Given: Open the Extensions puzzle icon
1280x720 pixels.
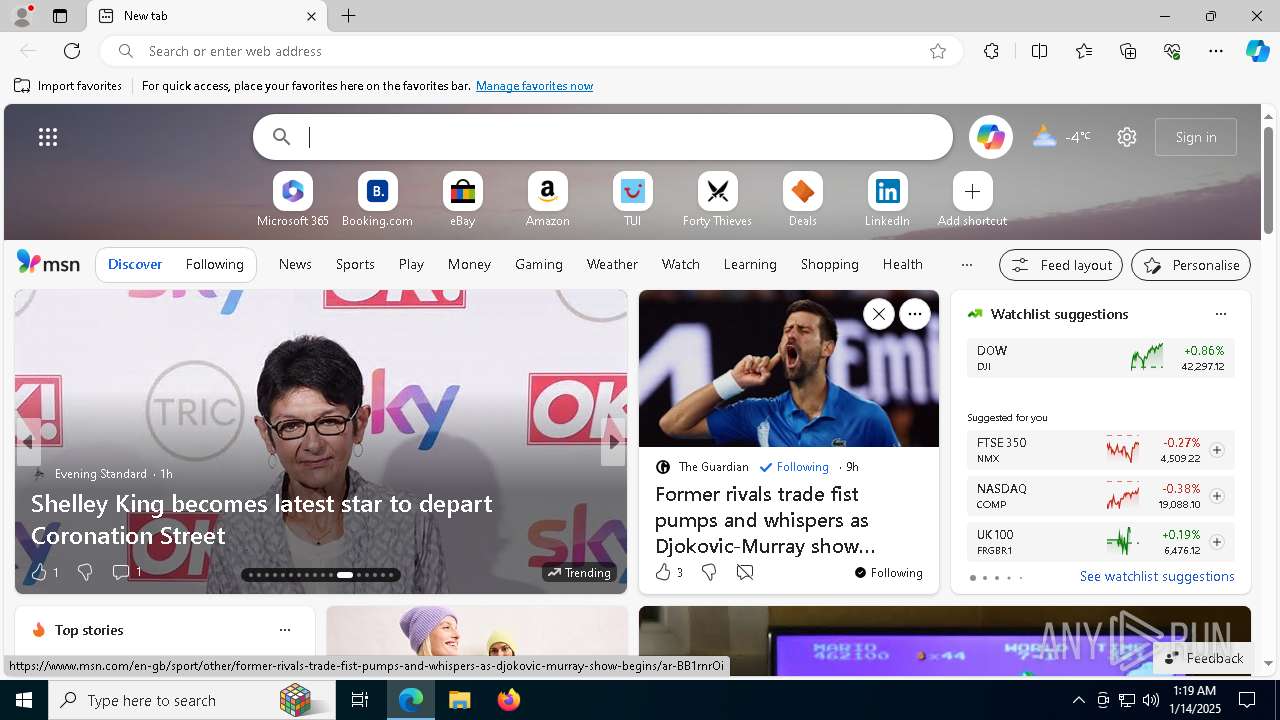Looking at the screenshot, I should pyautogui.click(x=991, y=51).
